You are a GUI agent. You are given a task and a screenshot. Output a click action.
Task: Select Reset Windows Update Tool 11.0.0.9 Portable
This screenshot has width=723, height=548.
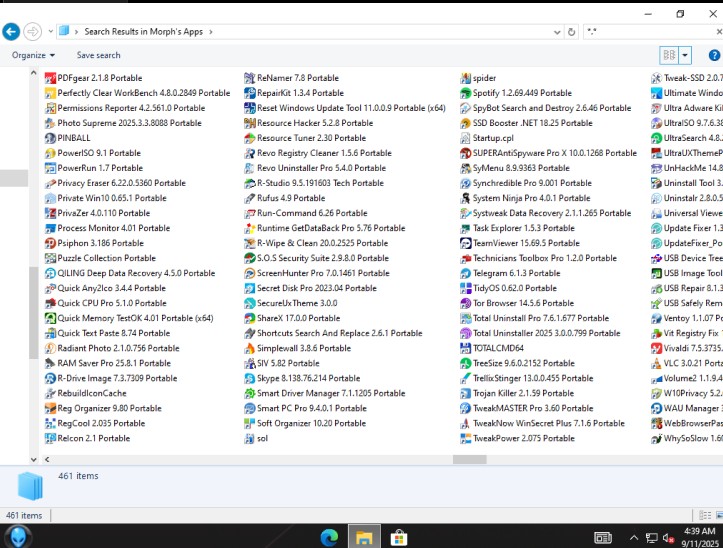[x=345, y=108]
